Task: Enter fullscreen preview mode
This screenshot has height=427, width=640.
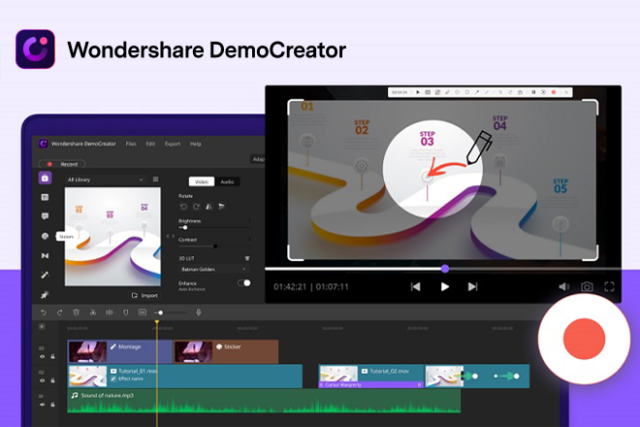Action: [609, 287]
